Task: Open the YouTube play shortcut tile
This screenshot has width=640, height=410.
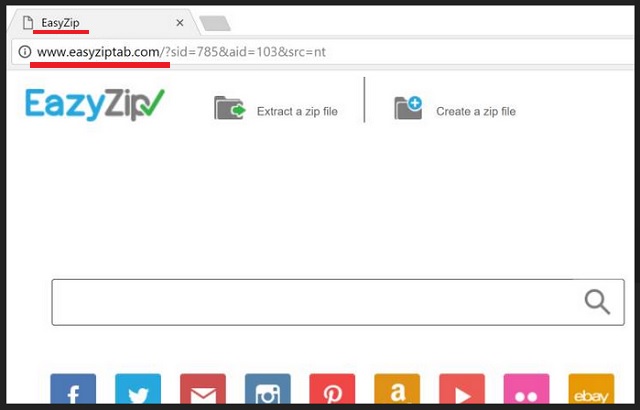Action: (x=462, y=388)
